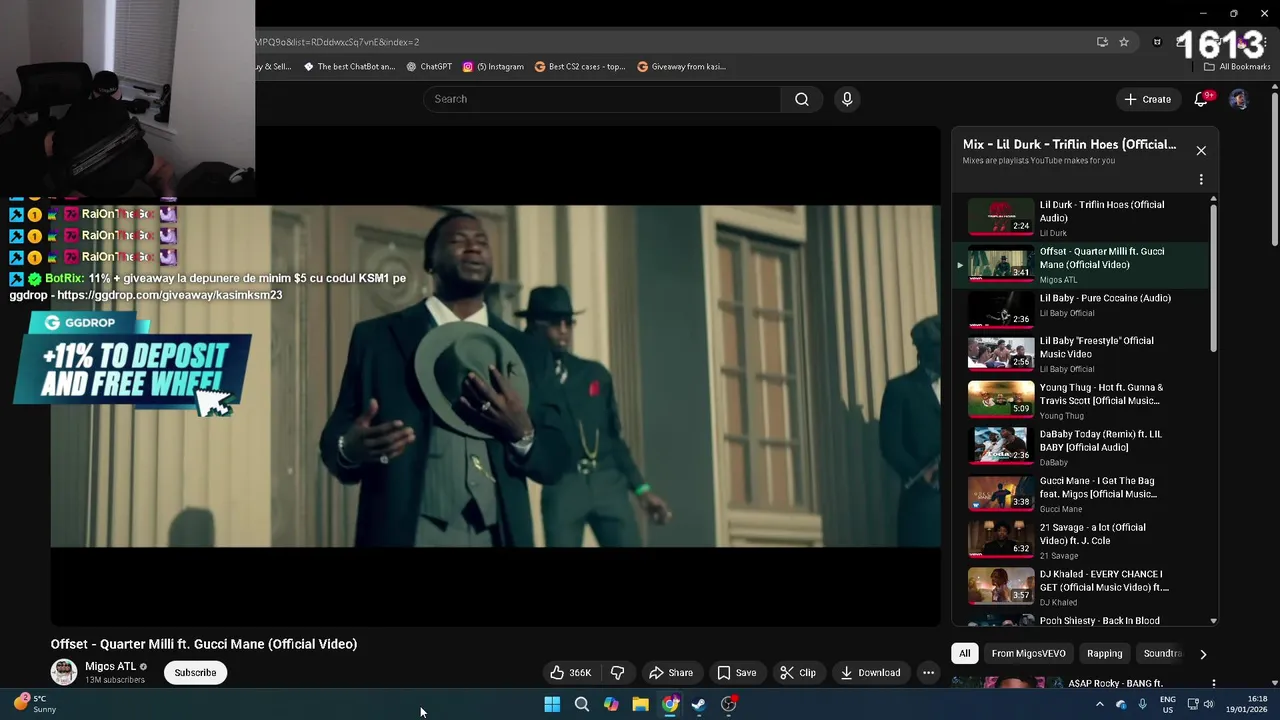
Task: Launch Copilot from the taskbar
Action: click(x=611, y=704)
